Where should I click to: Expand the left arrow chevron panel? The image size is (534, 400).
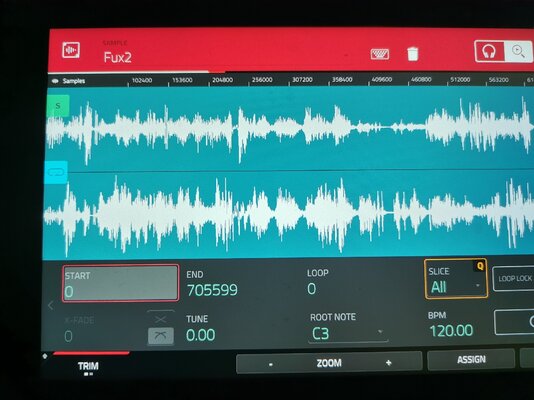[x=51, y=305]
